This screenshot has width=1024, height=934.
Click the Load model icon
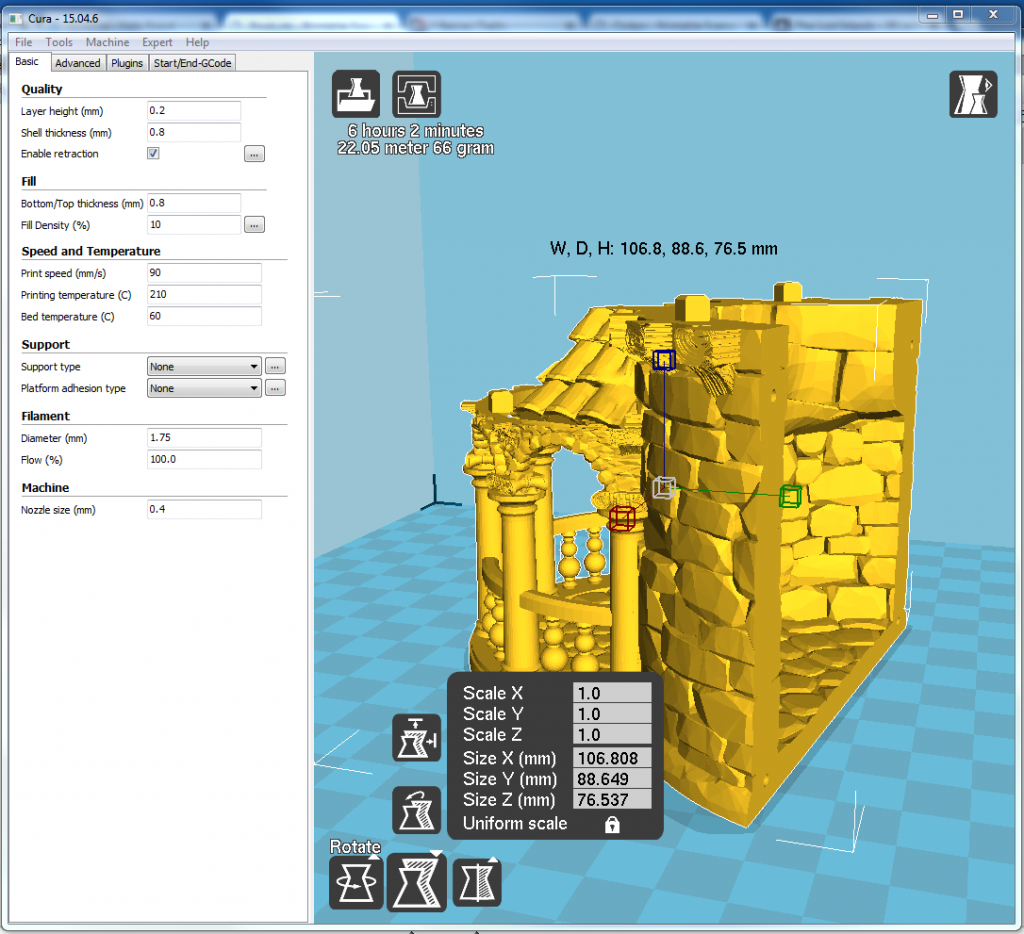coord(355,95)
